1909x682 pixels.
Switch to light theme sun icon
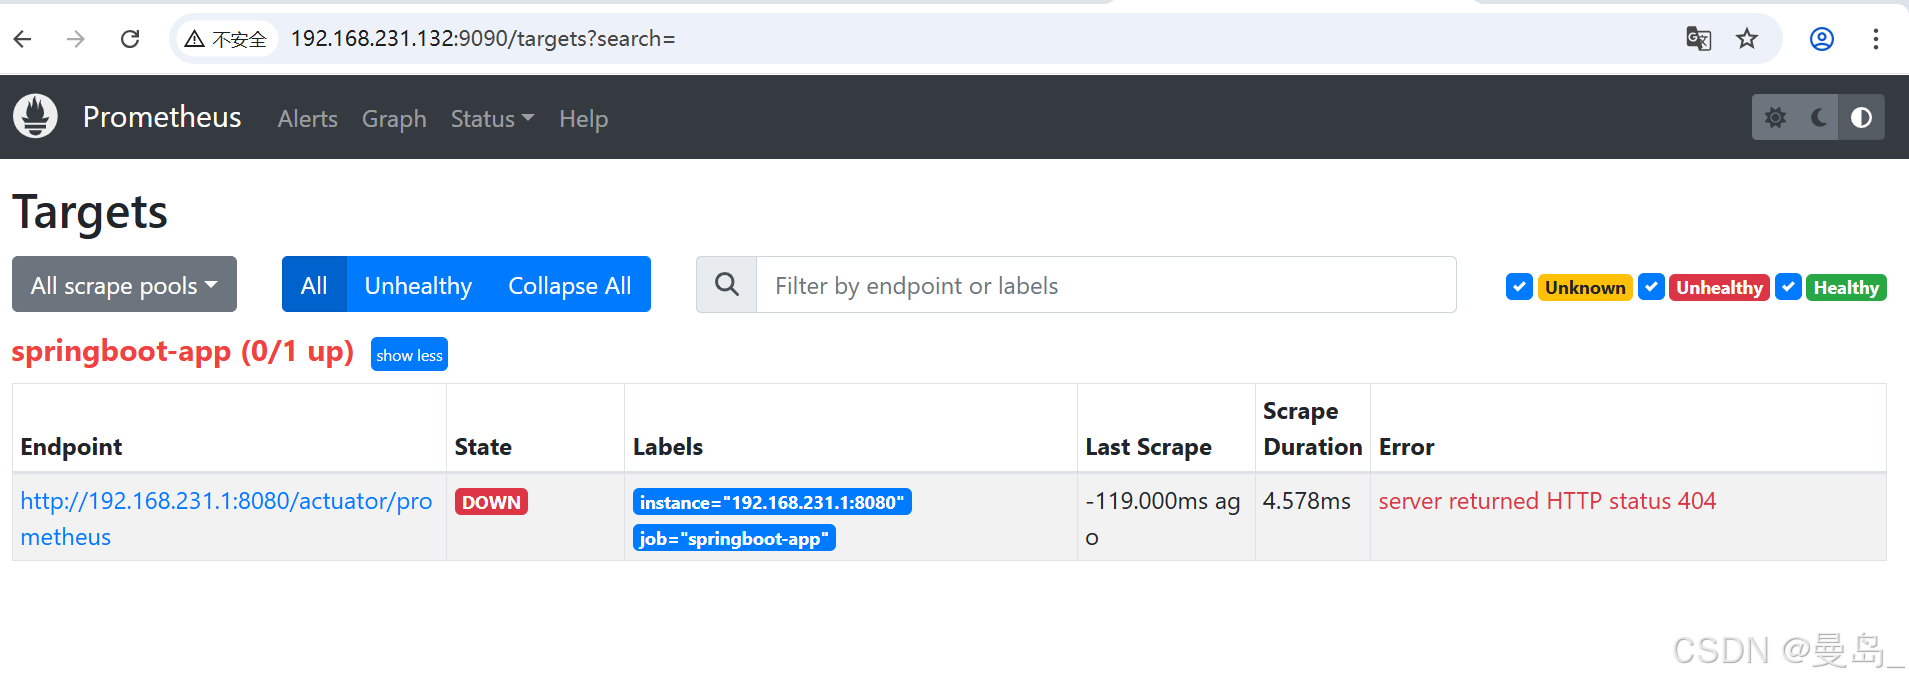pos(1775,117)
